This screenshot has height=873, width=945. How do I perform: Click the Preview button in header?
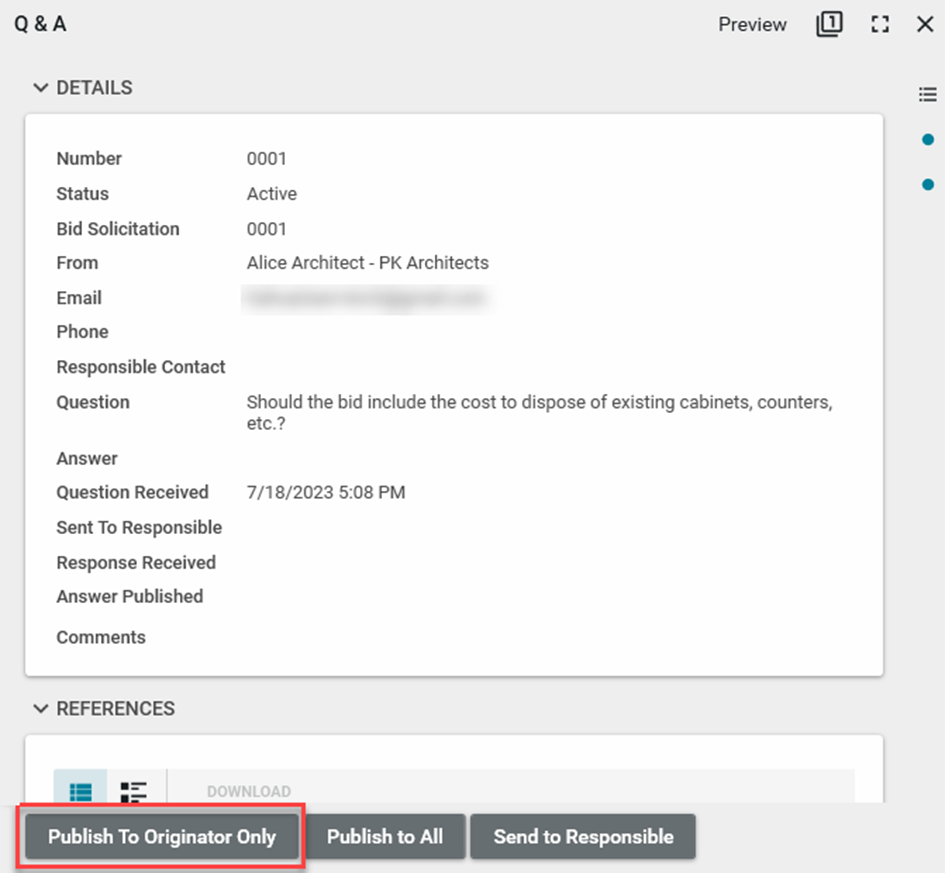(752, 25)
